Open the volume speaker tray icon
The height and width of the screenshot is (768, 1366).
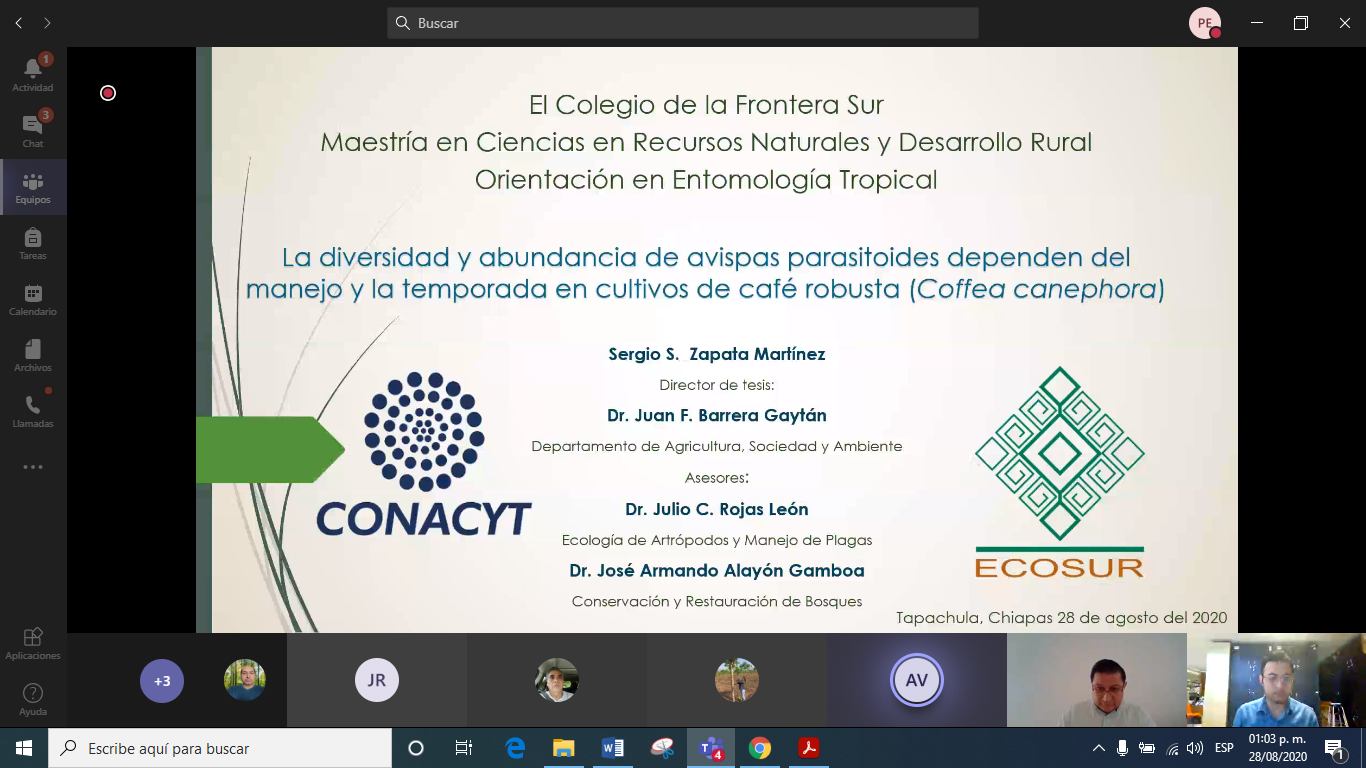click(1195, 748)
